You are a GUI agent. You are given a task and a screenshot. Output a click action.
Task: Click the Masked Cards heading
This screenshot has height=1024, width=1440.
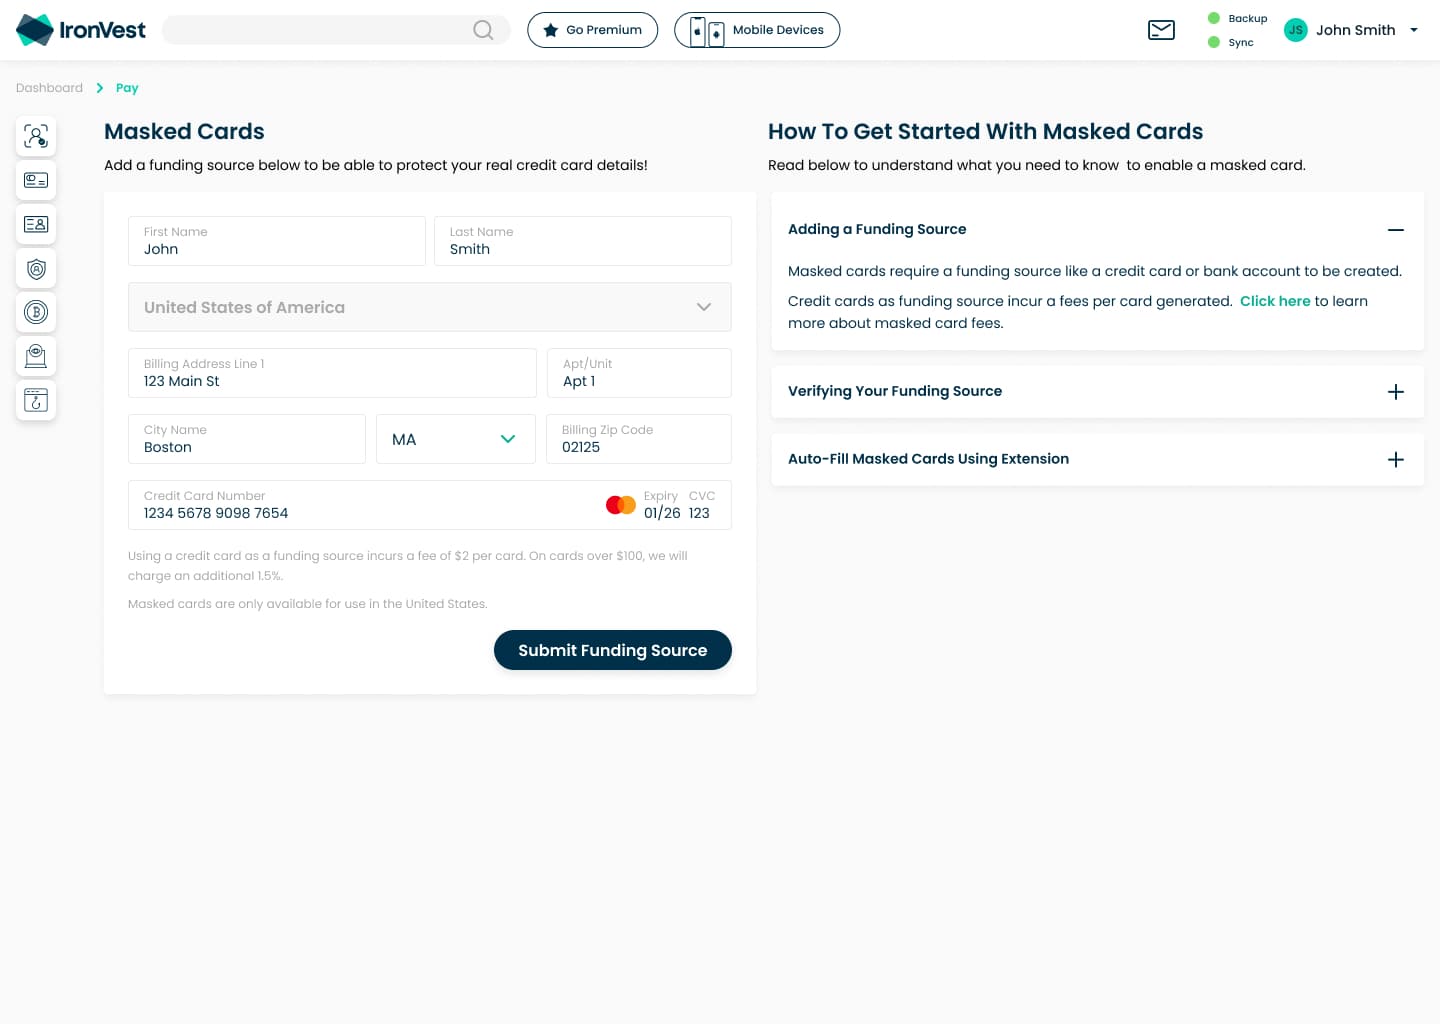[x=184, y=131]
